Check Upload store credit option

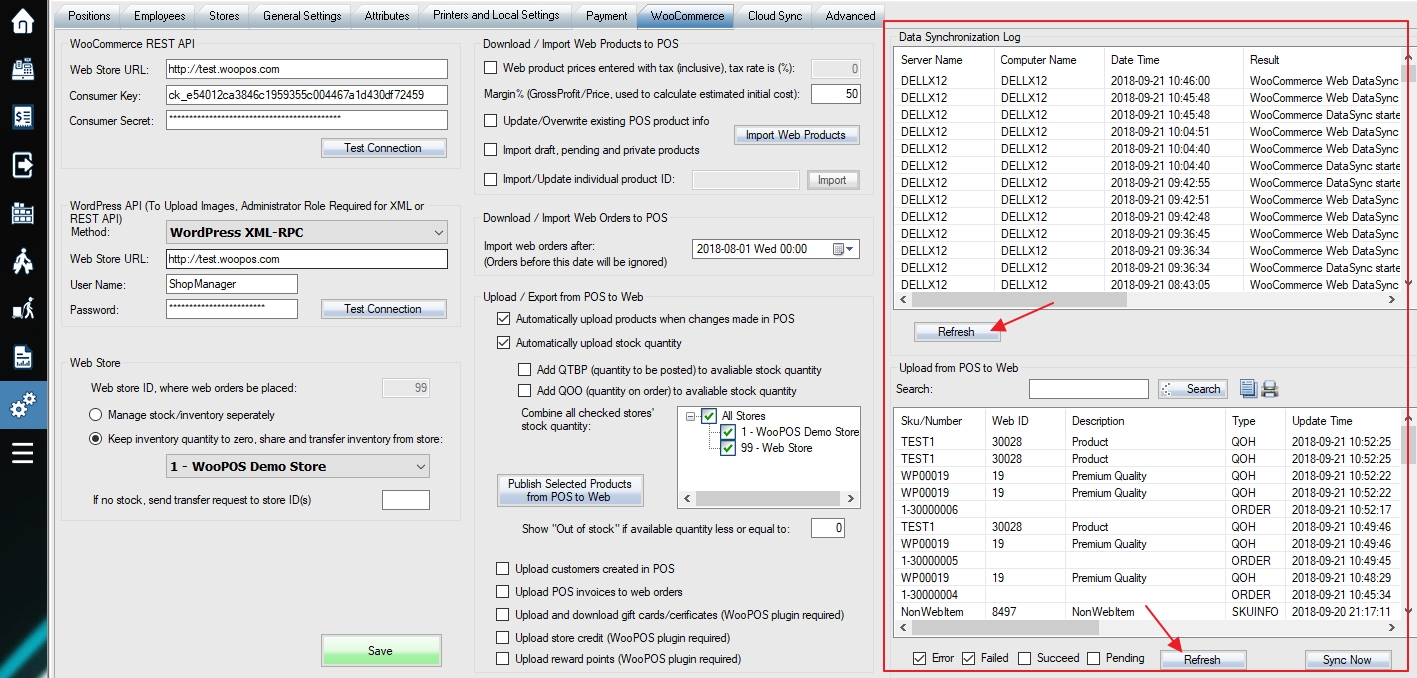coord(503,638)
